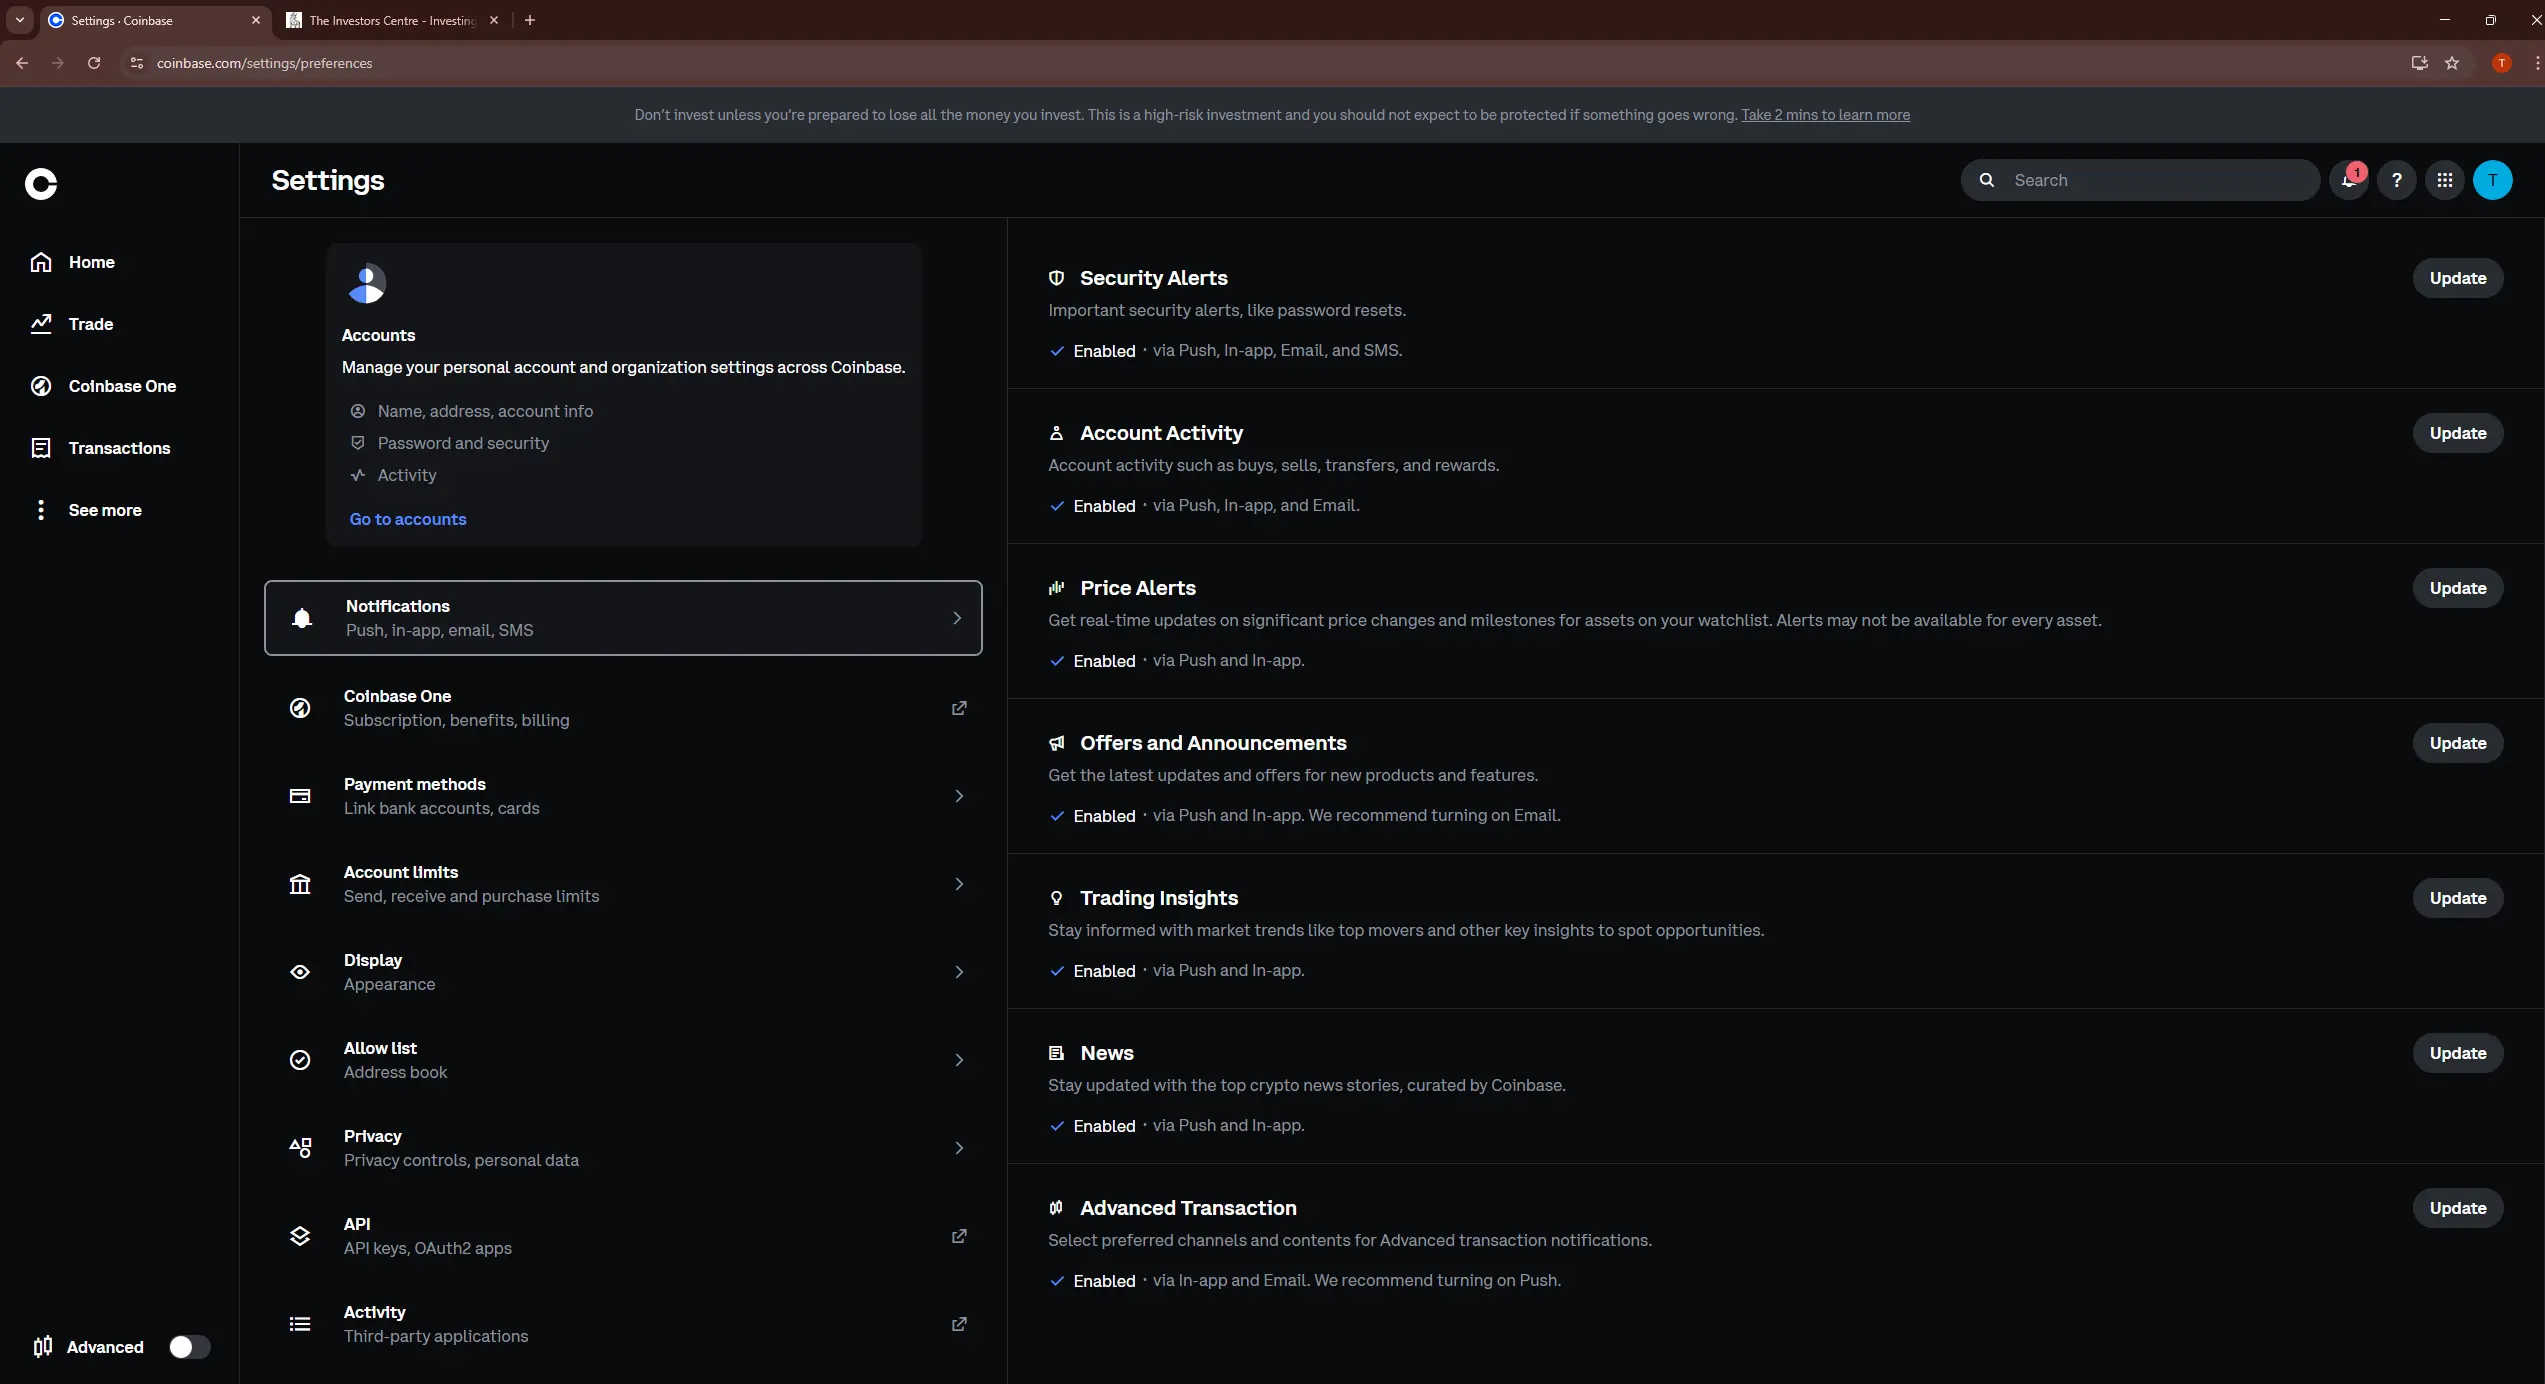Update Trading Insights notifications

[2458, 898]
